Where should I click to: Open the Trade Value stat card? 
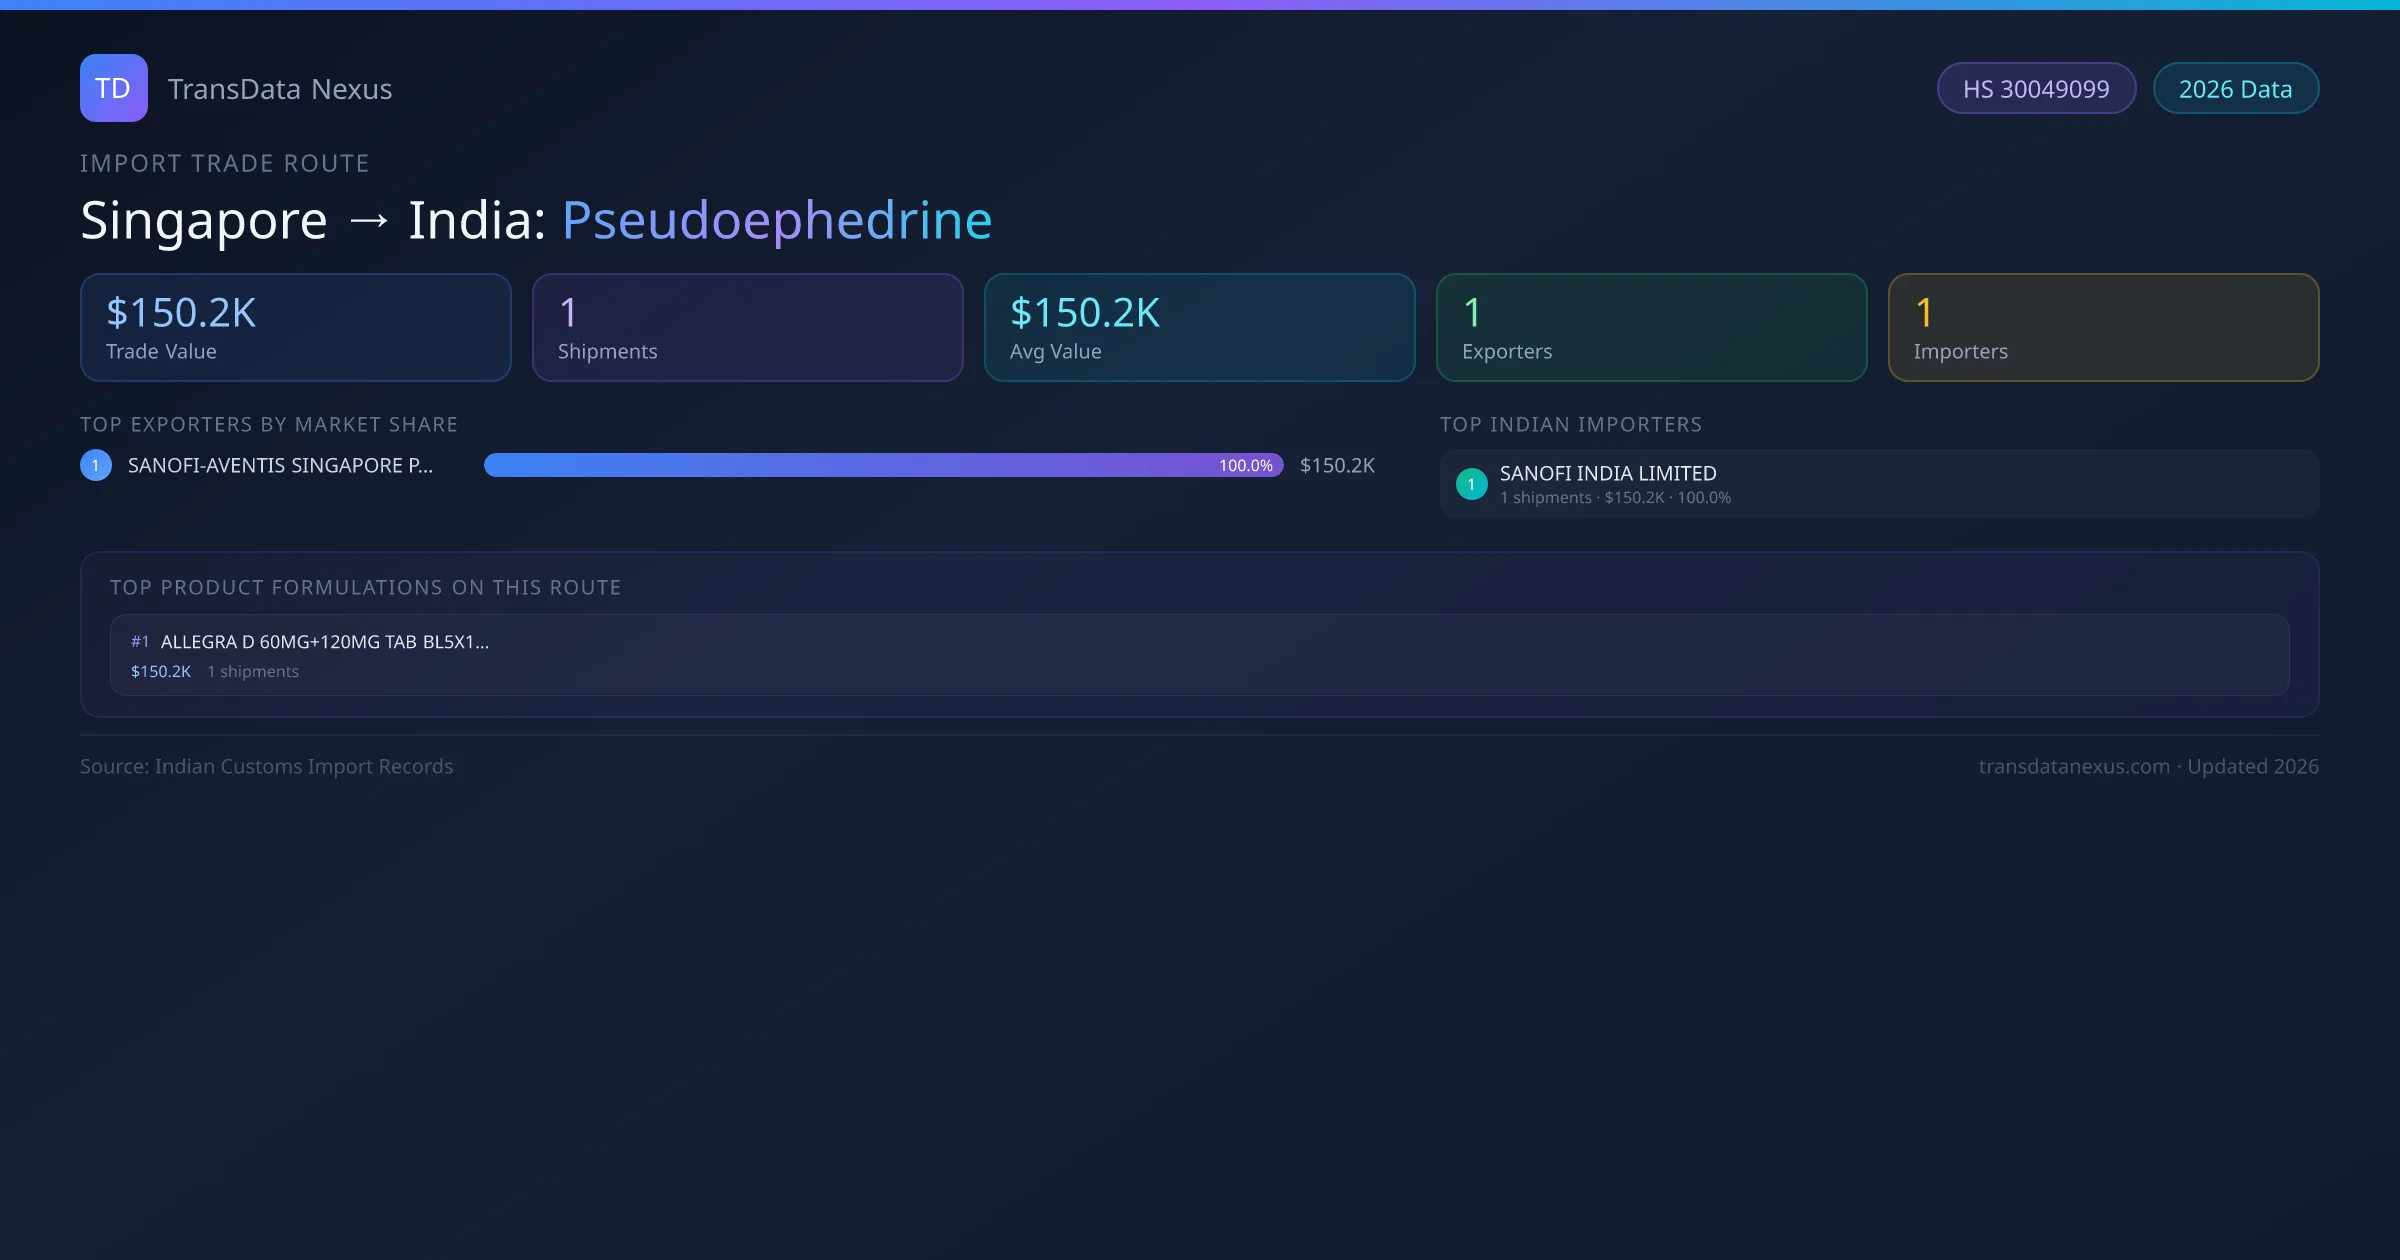pos(296,328)
